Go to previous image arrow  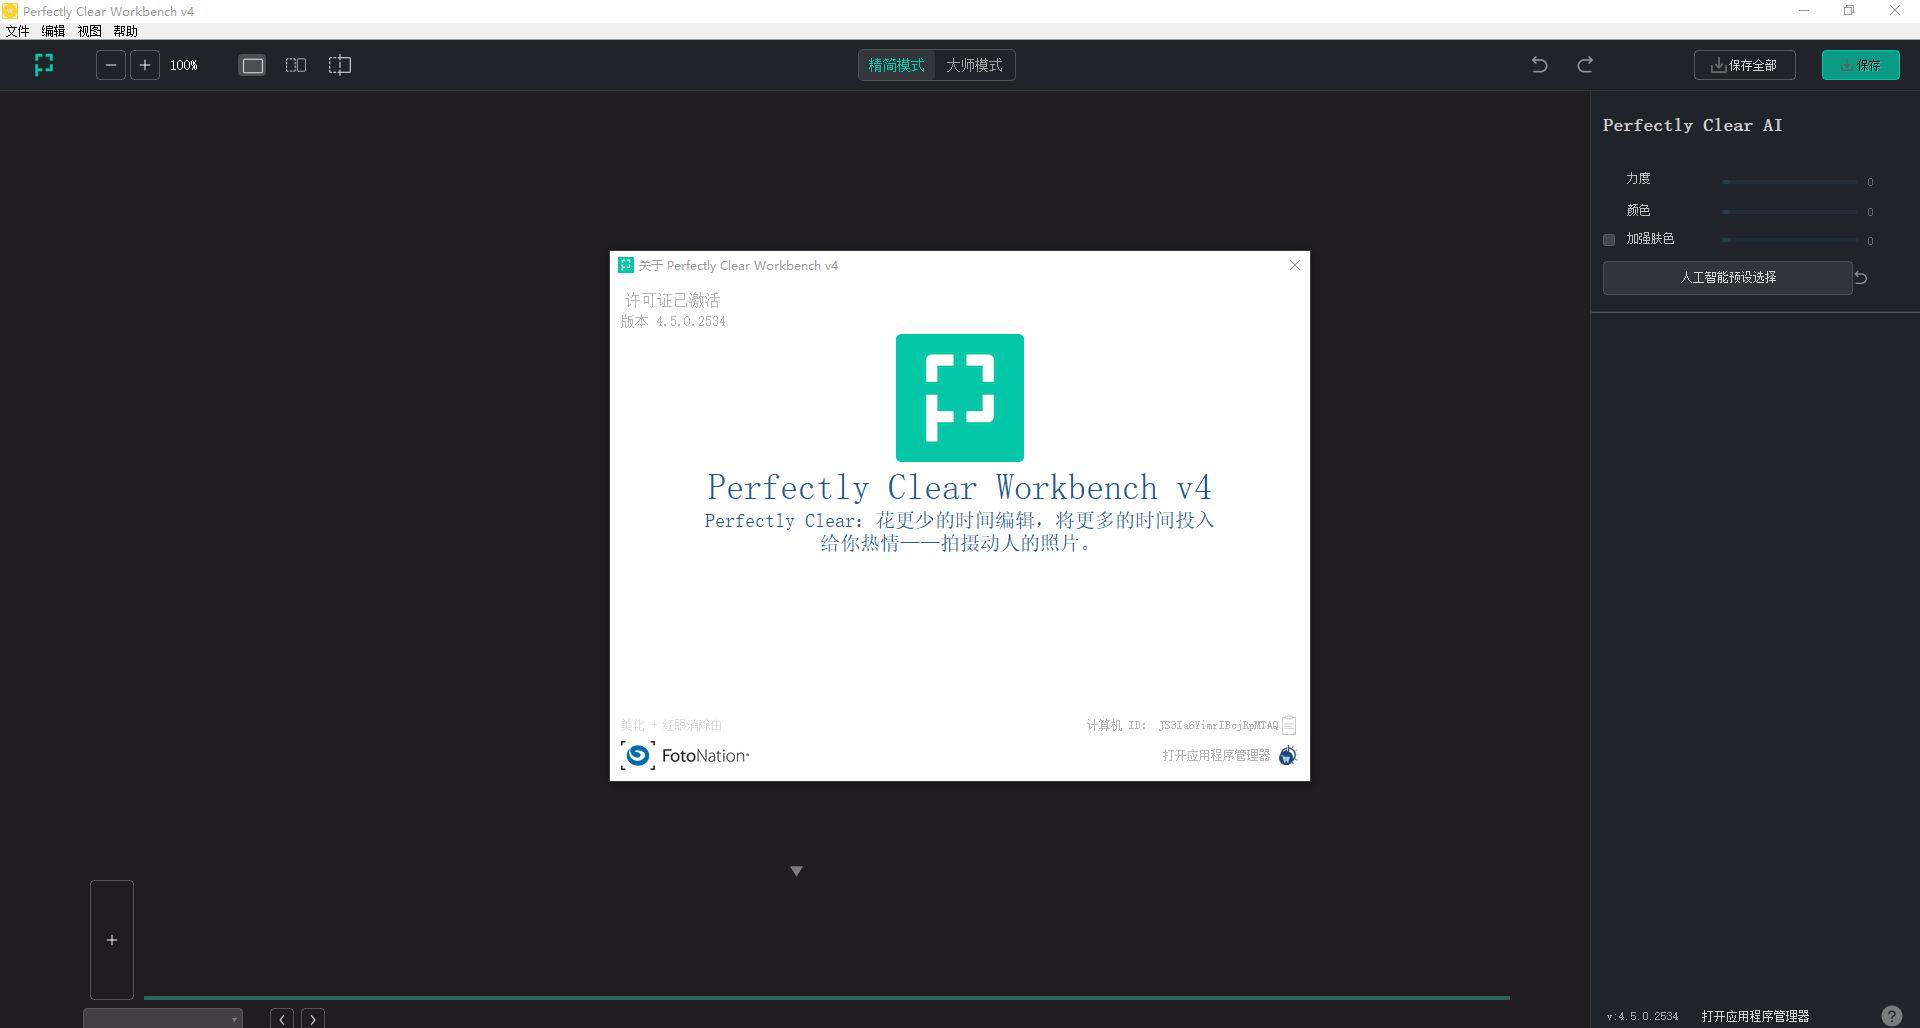(x=282, y=1019)
